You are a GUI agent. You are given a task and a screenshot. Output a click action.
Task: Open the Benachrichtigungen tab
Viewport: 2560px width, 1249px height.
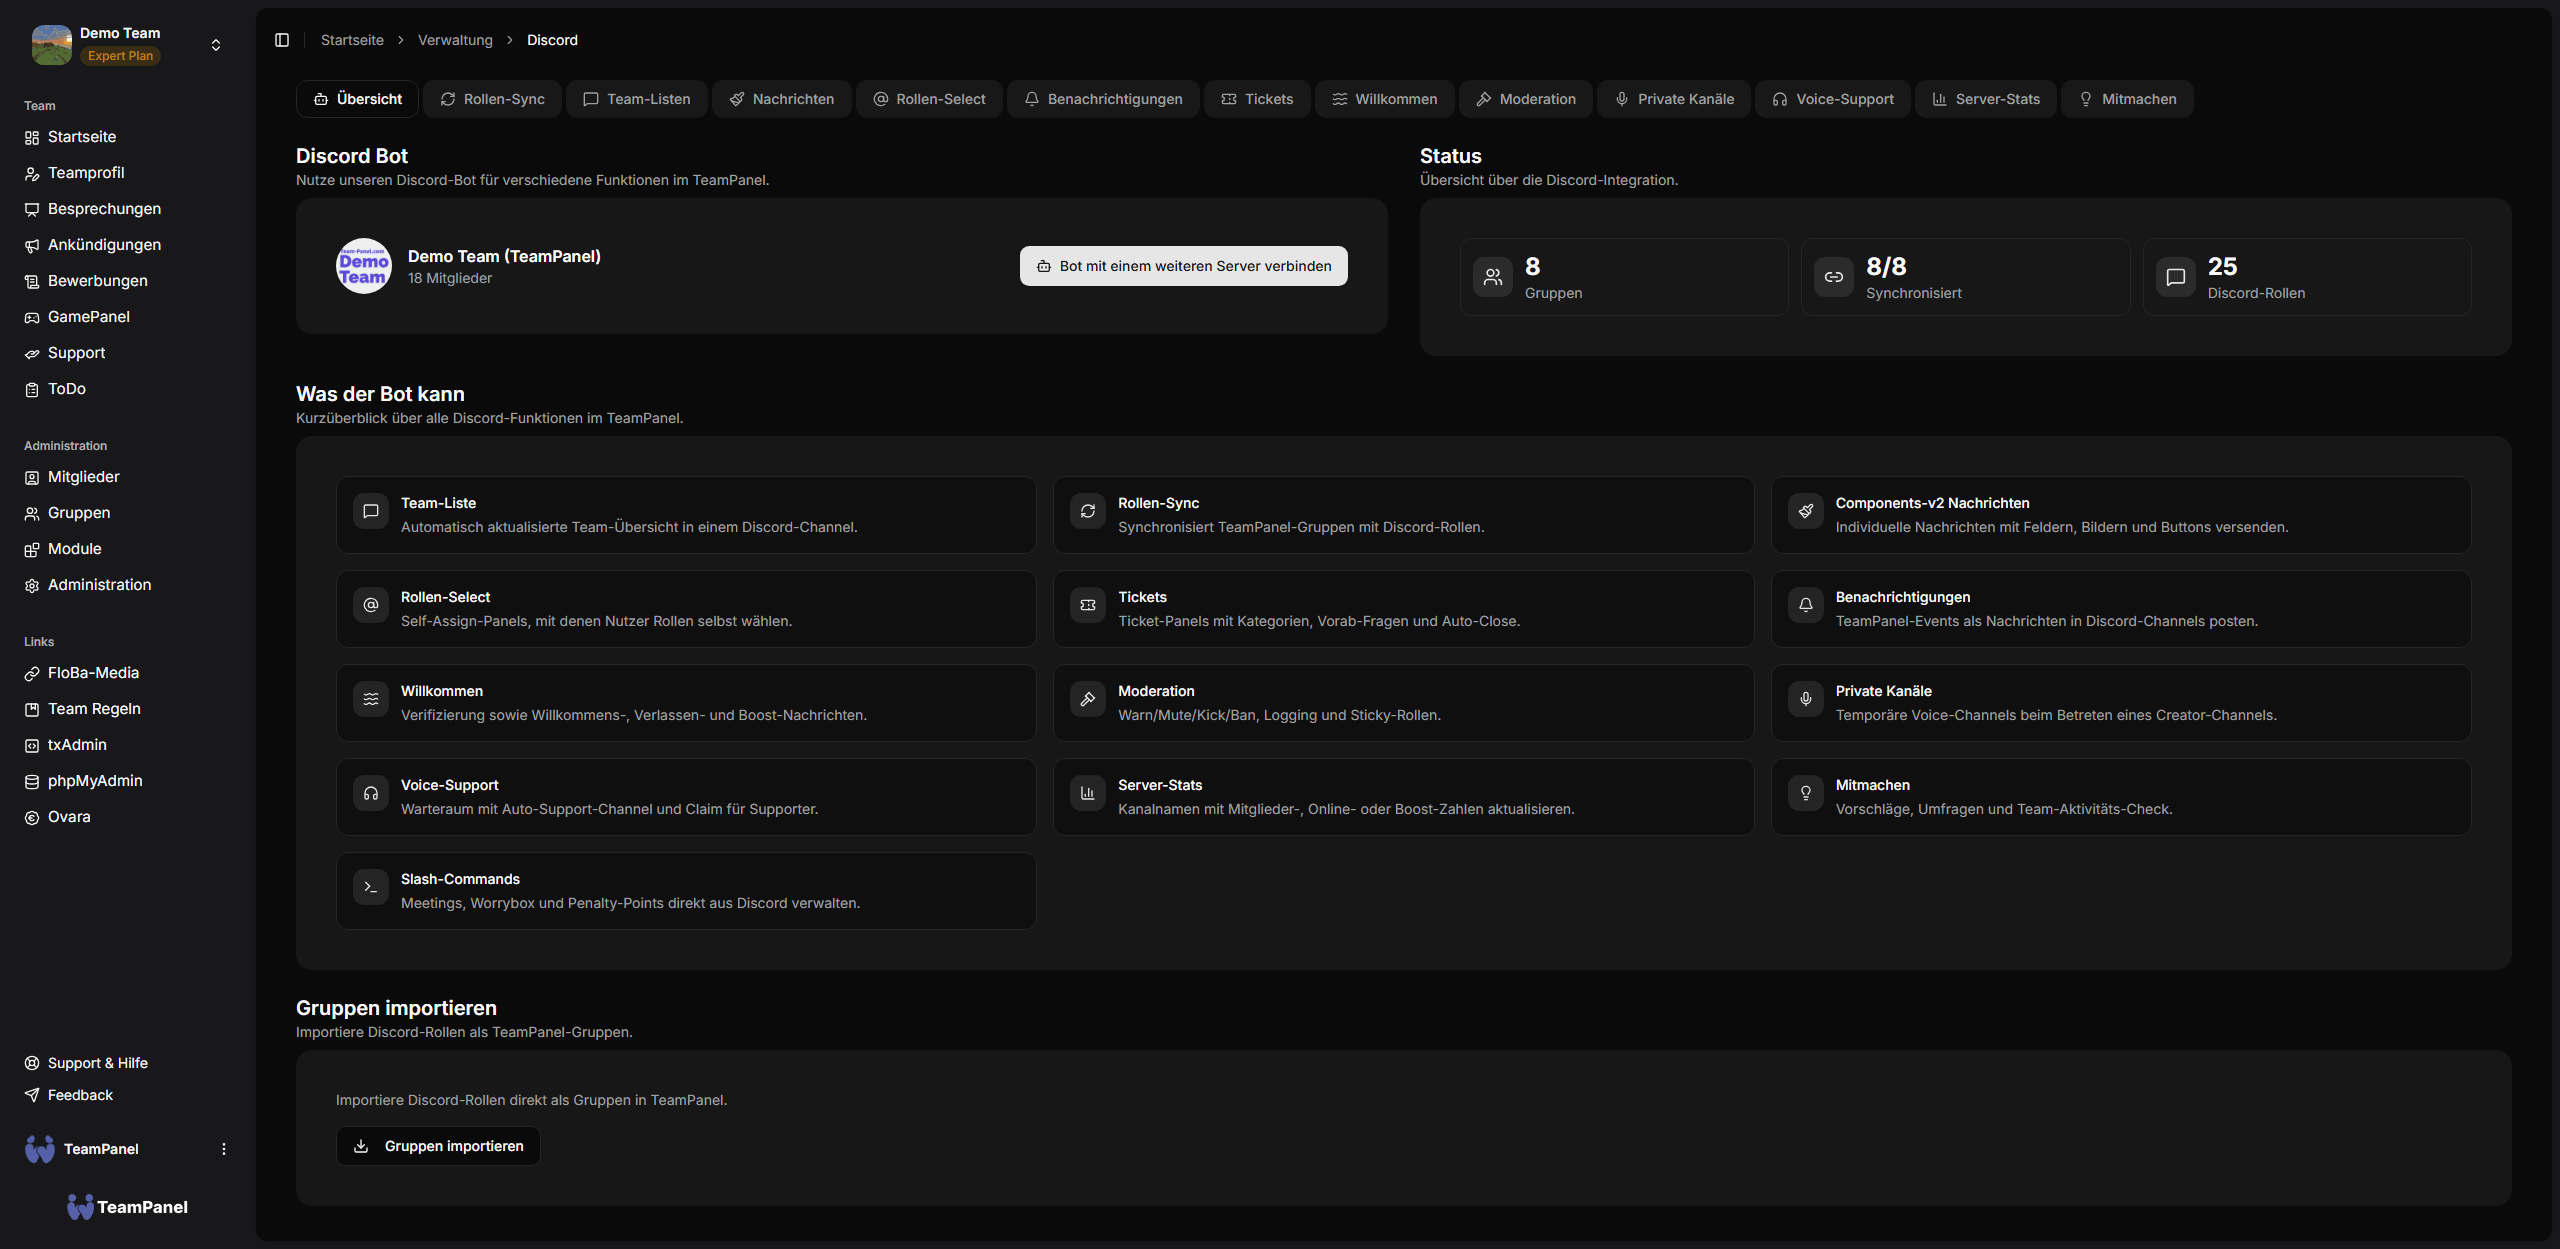click(1103, 99)
